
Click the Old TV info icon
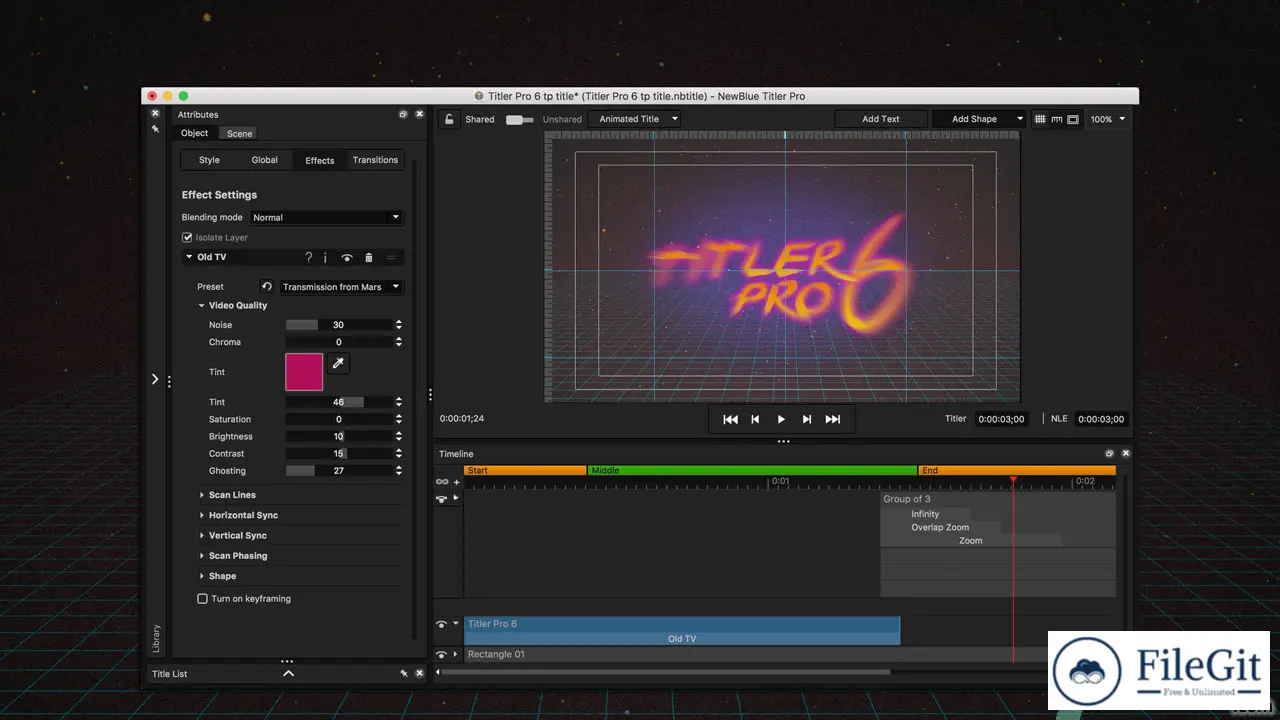(325, 257)
